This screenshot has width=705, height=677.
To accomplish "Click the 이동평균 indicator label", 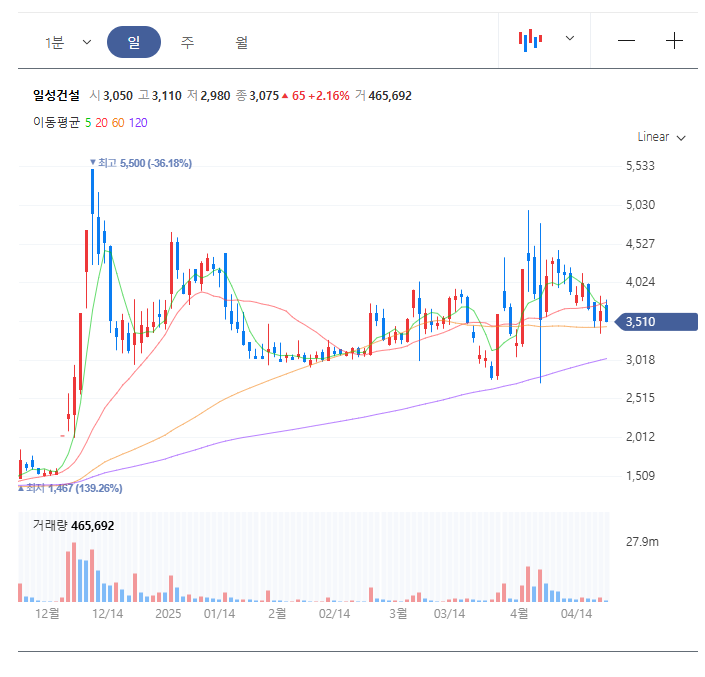I will pos(56,122).
